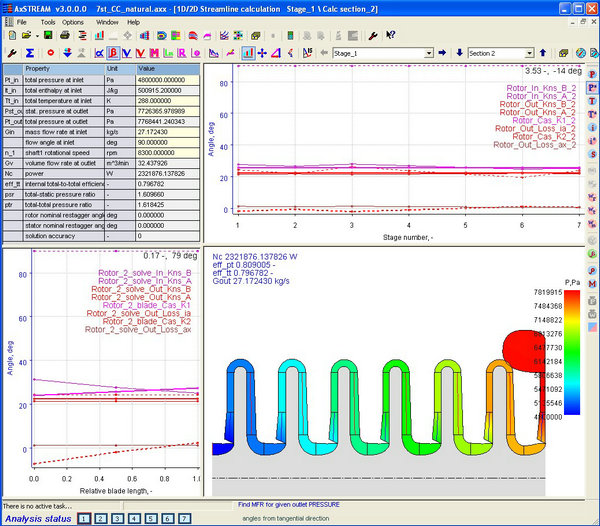
Task: Open the Tools menu
Action: tap(48, 21)
